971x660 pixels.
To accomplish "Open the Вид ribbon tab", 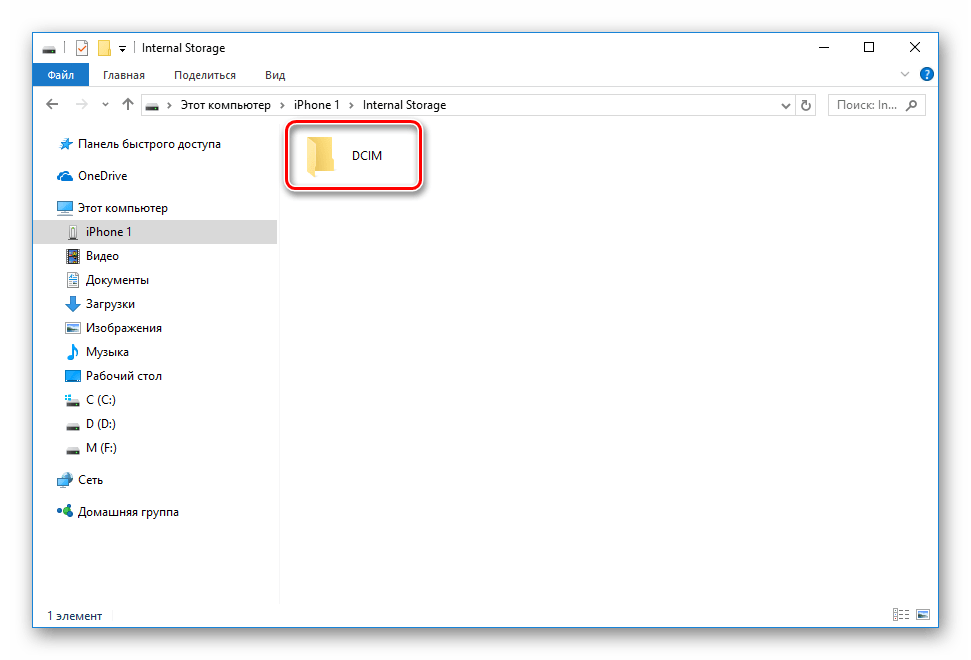I will tap(275, 75).
